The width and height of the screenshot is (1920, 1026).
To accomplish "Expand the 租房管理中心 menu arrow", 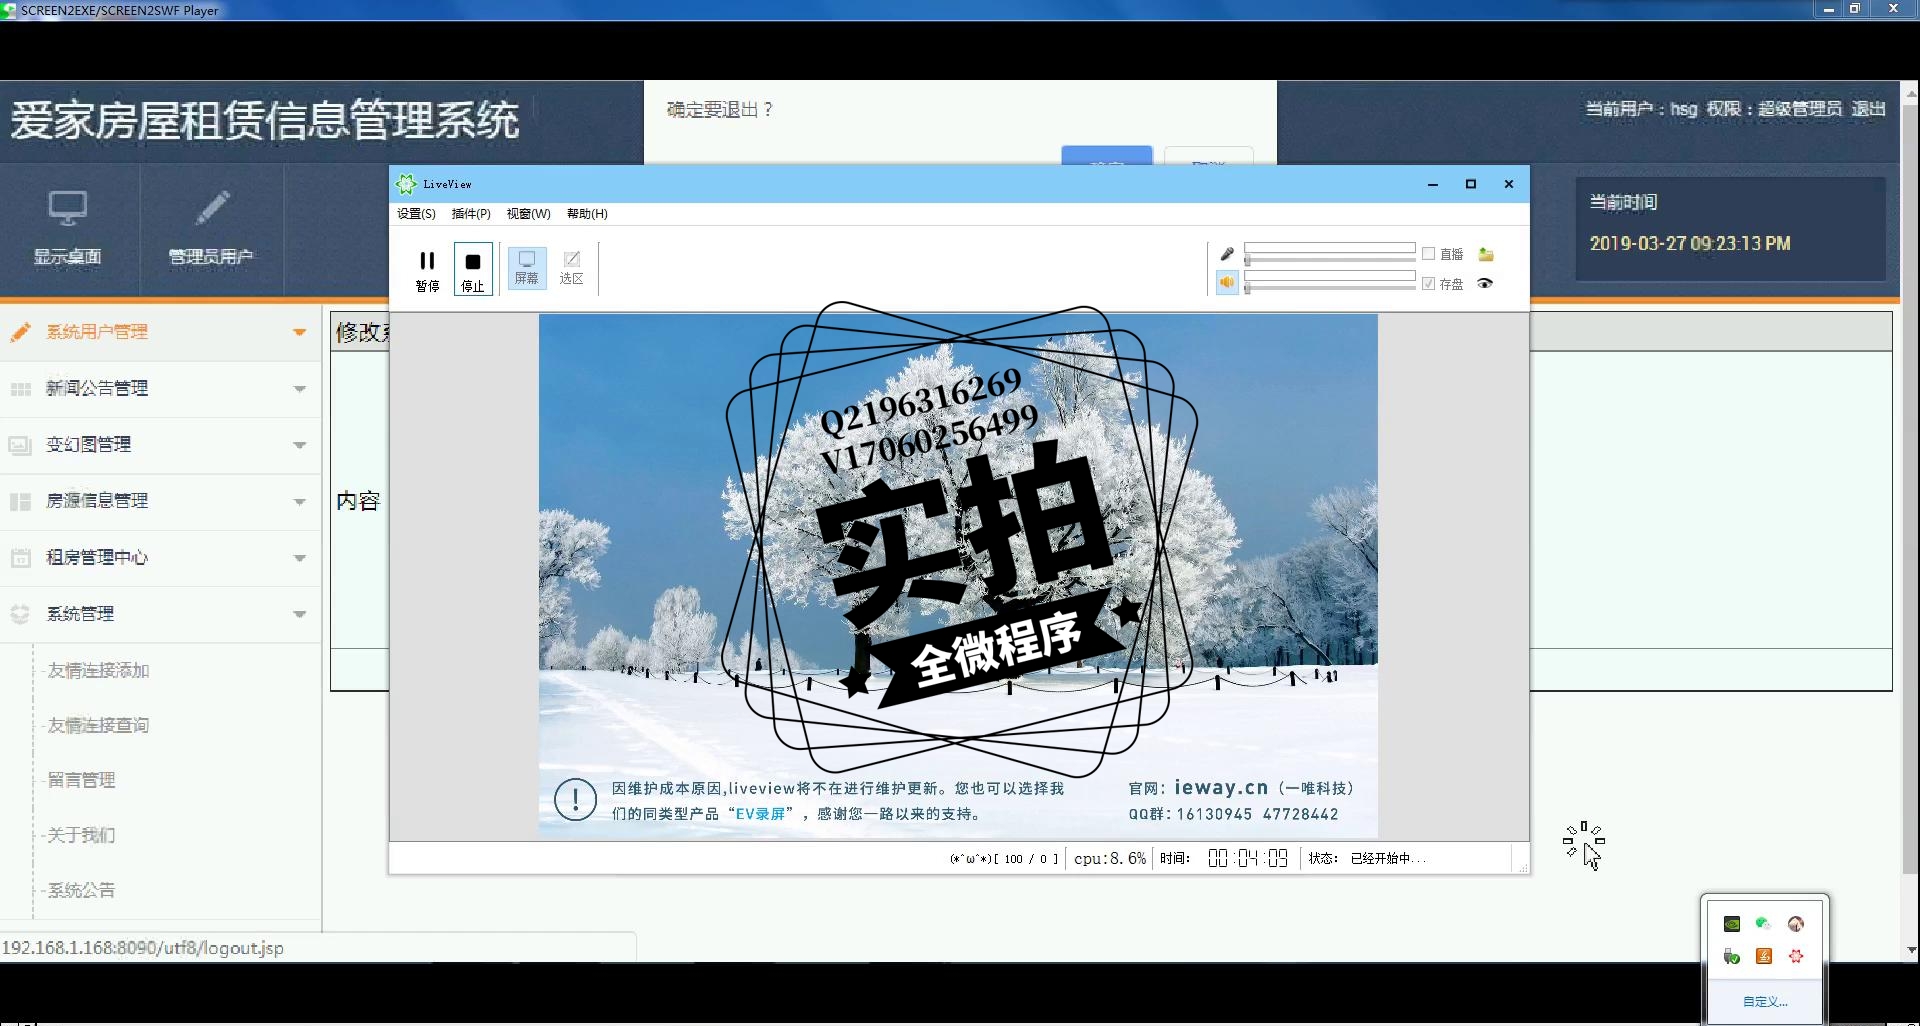I will [x=299, y=558].
